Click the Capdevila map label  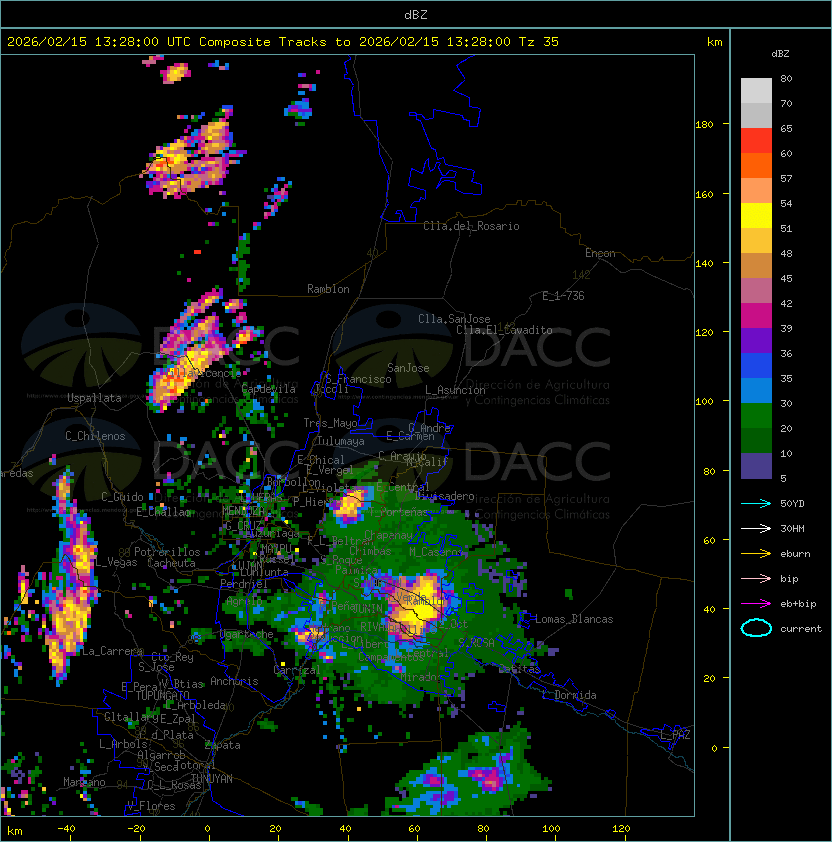click(x=269, y=389)
